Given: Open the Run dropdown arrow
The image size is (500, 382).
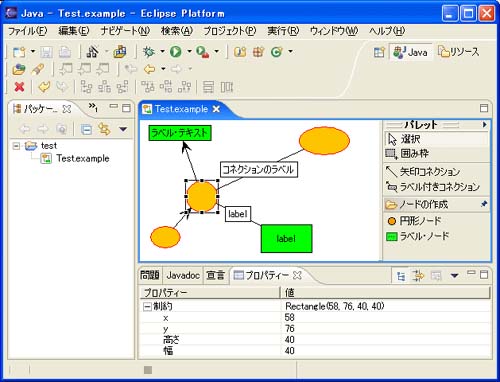Looking at the screenshot, I should [x=189, y=51].
